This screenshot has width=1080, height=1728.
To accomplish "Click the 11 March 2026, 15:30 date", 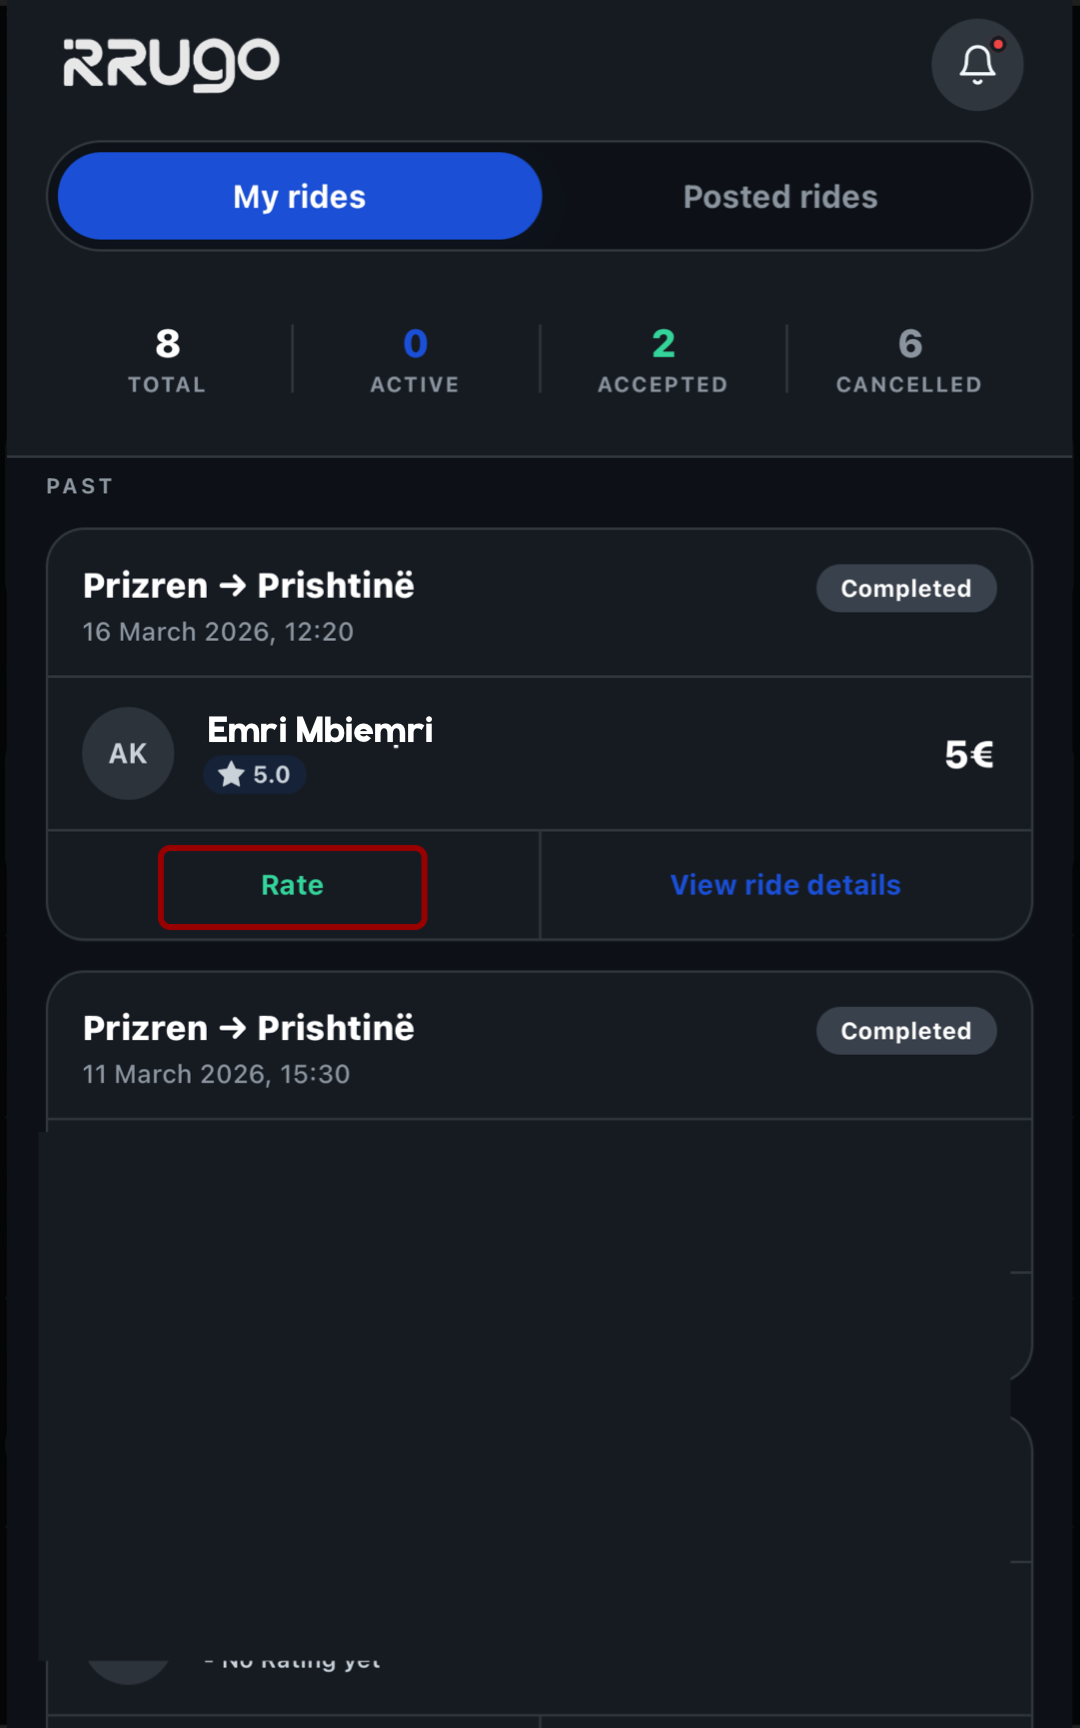I will click(216, 1074).
